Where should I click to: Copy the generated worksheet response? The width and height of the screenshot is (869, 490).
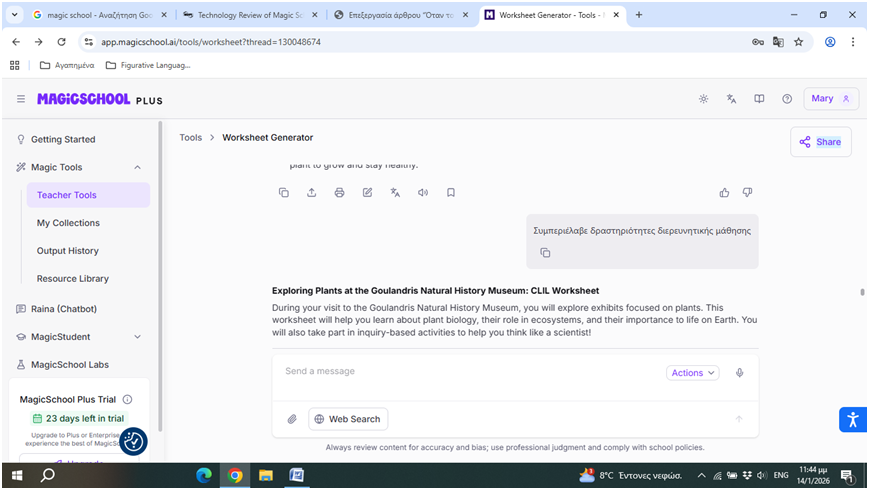click(284, 193)
